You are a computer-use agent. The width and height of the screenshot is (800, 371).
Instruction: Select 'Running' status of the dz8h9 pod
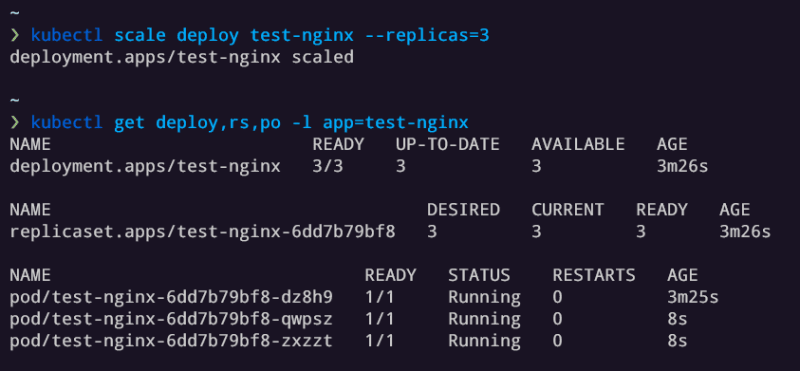tap(484, 297)
